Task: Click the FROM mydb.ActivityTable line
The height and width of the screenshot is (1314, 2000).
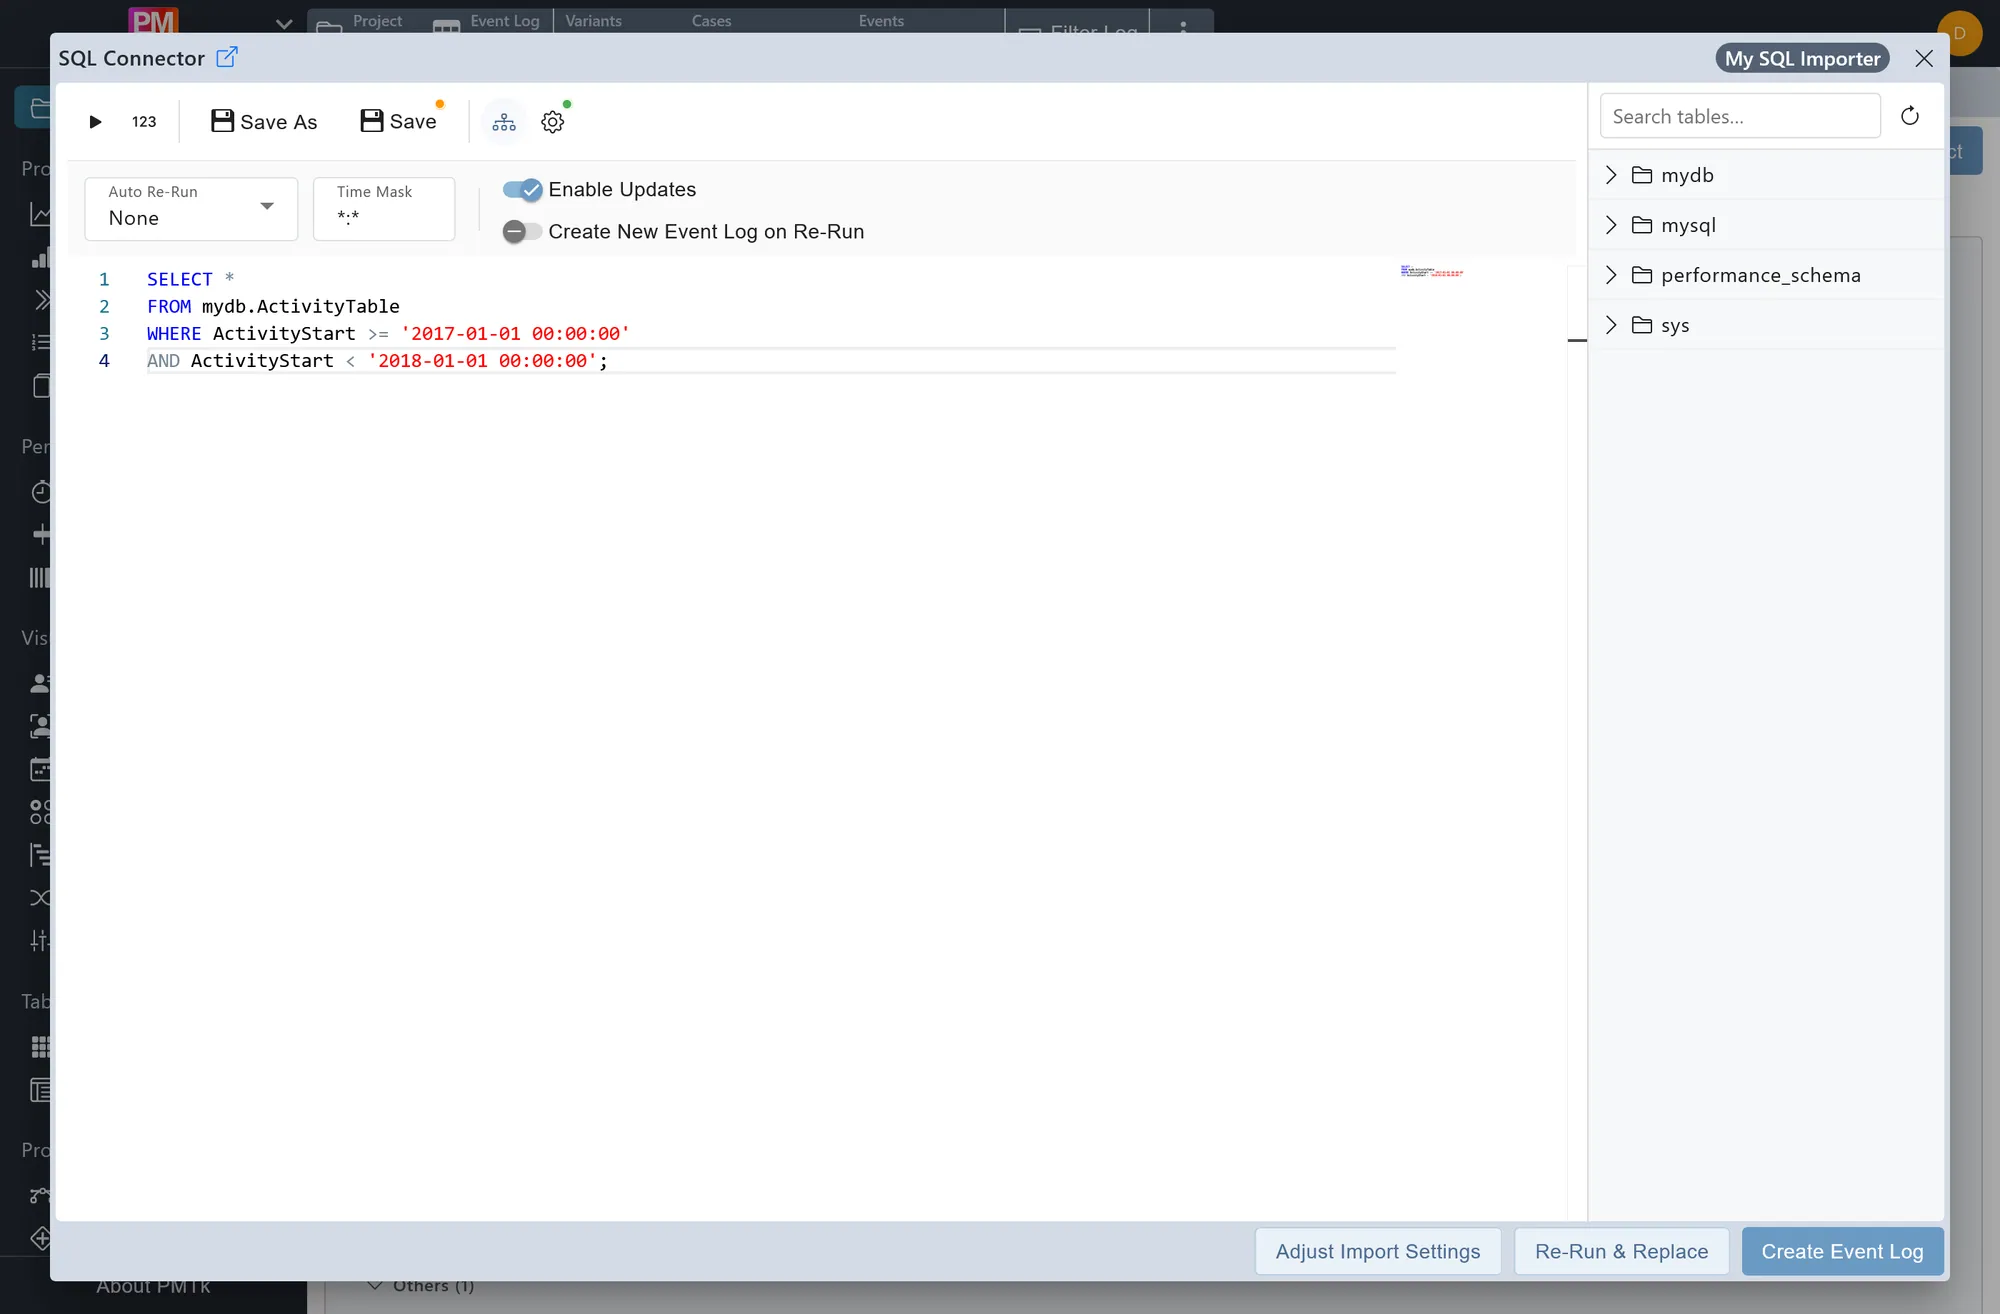Action: (x=273, y=307)
